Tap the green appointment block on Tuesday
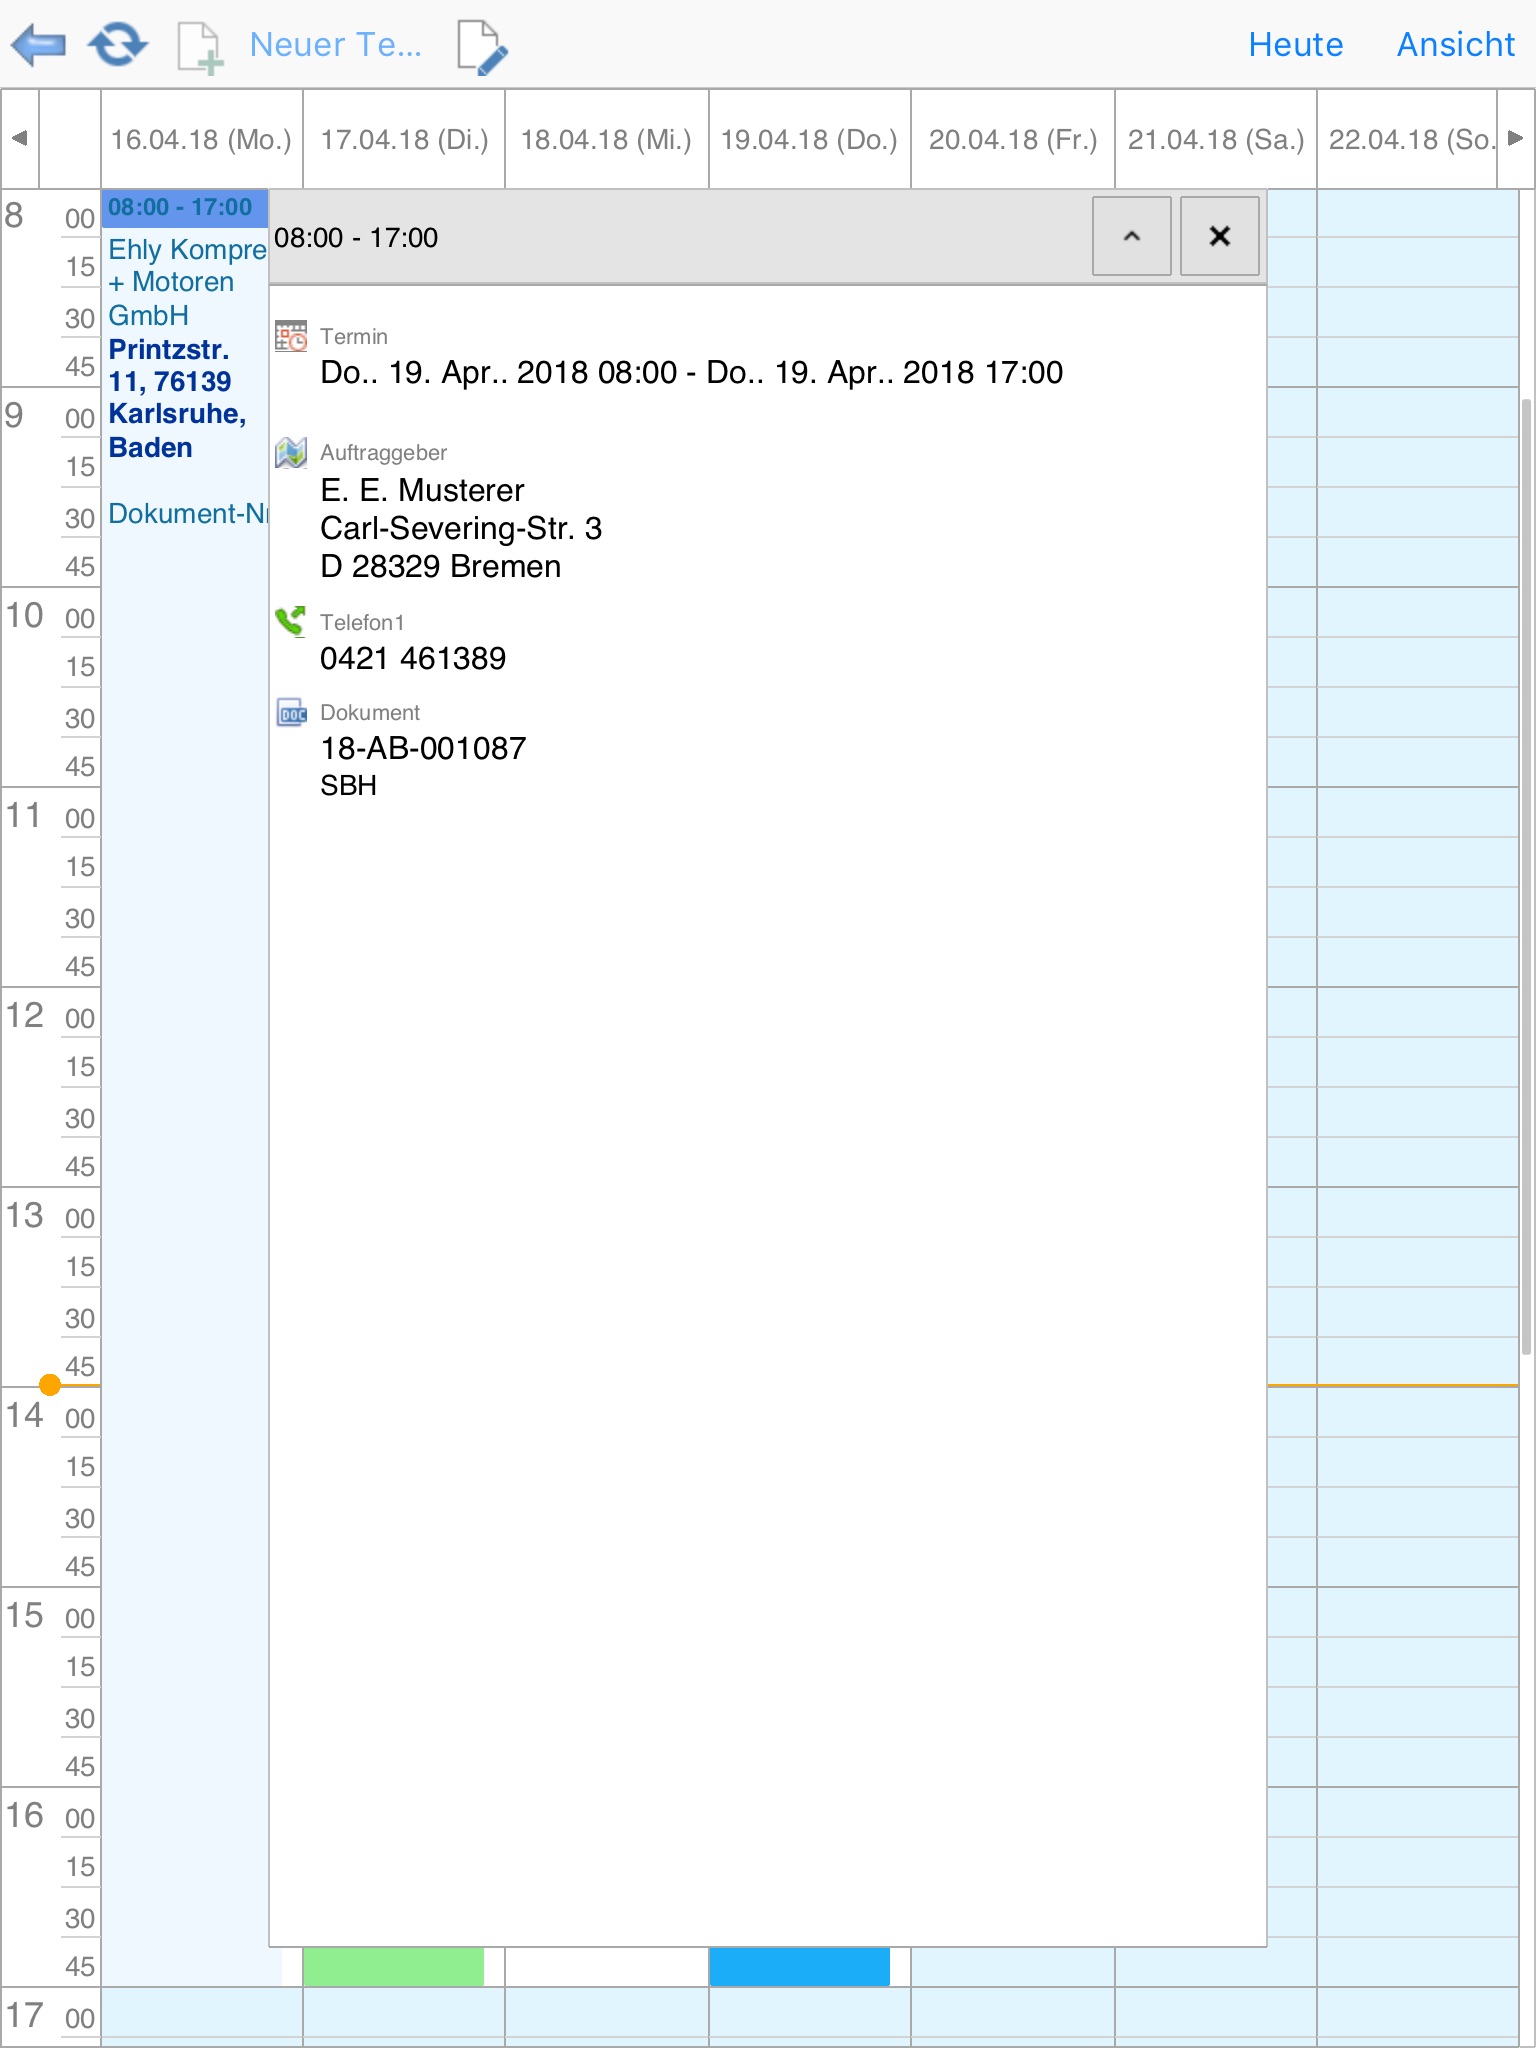This screenshot has width=1536, height=2048. (x=393, y=1966)
